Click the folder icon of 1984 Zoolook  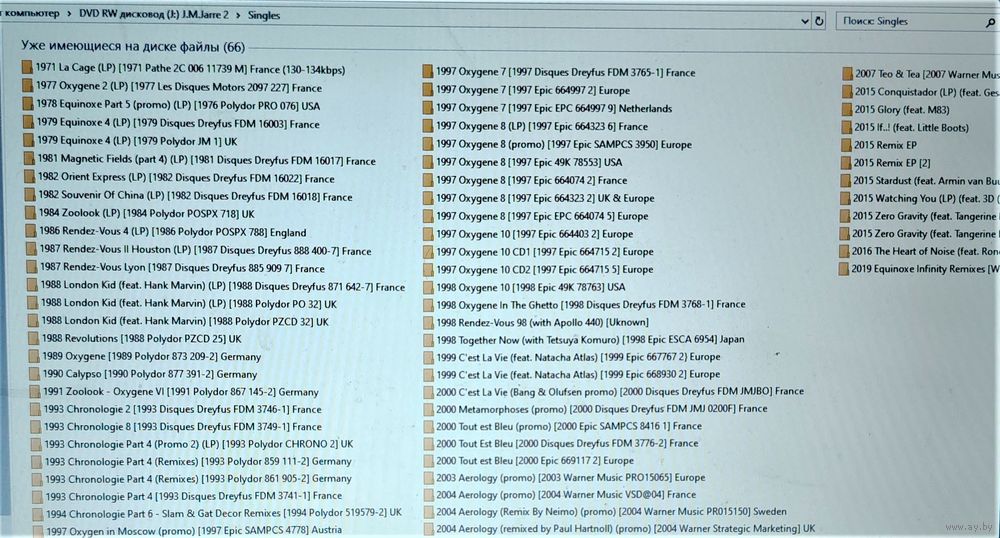coord(31,213)
